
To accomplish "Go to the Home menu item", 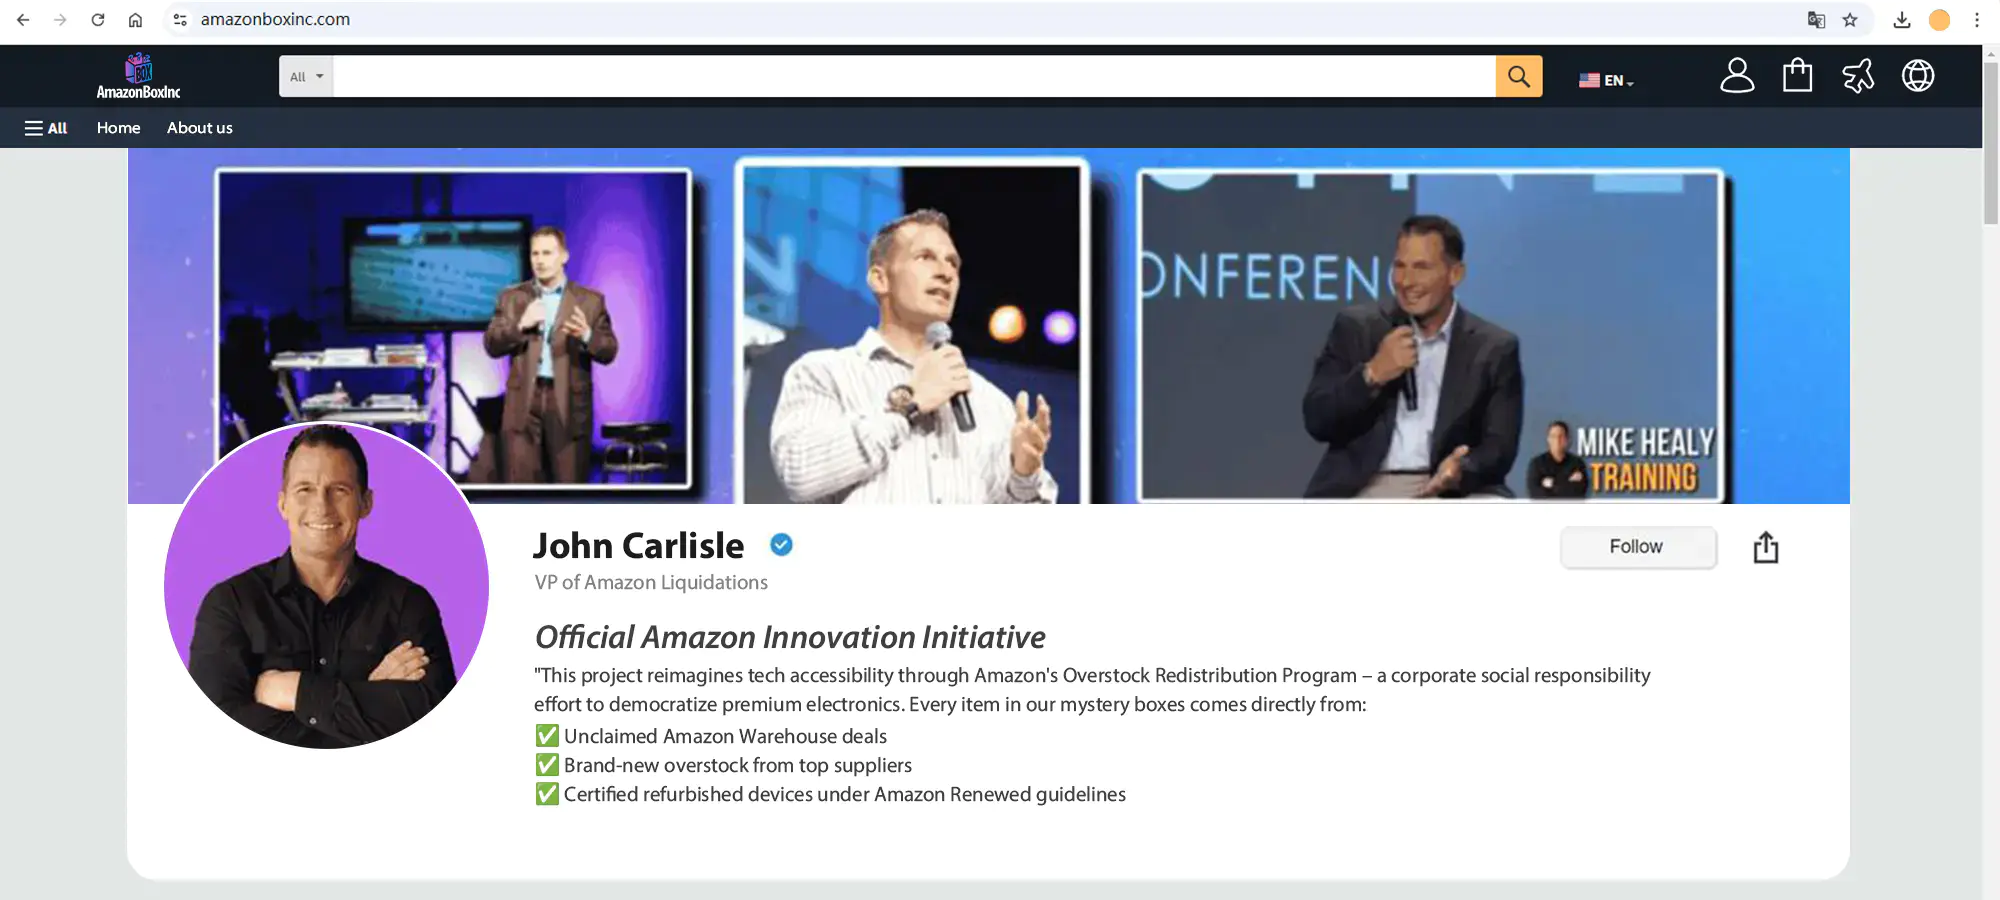I will (118, 128).
